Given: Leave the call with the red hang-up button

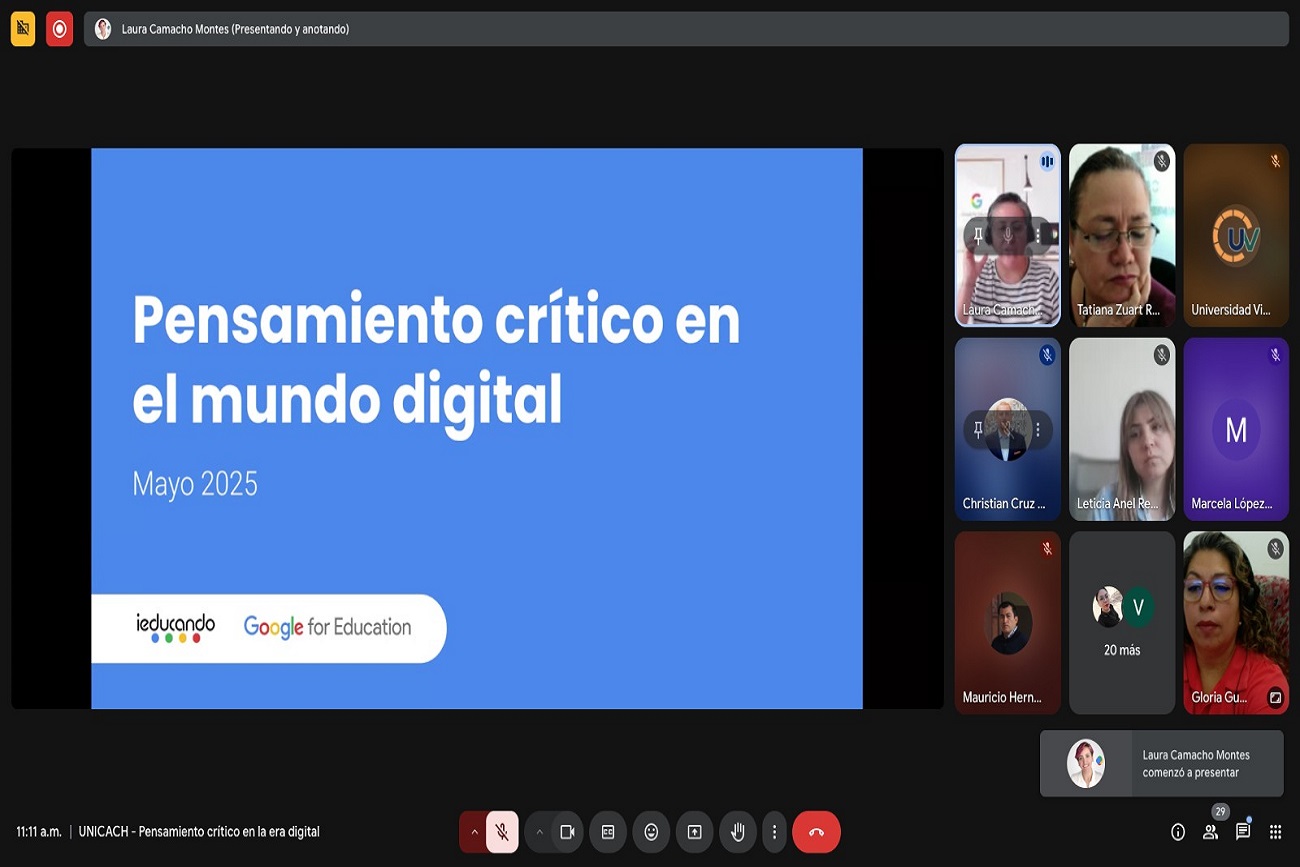Looking at the screenshot, I should [x=816, y=832].
